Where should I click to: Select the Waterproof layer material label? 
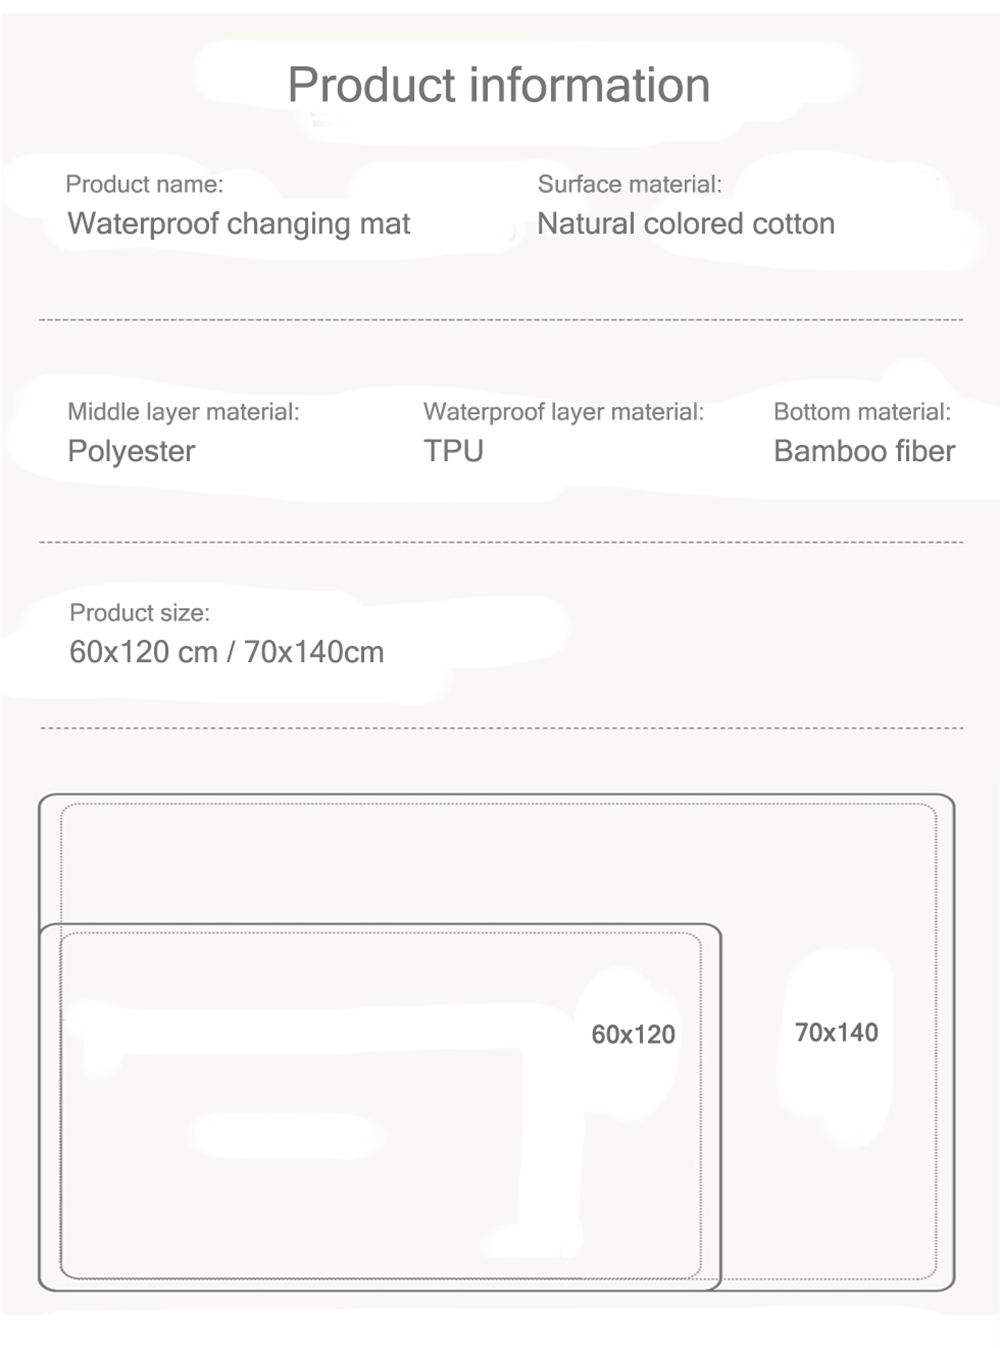click(x=564, y=412)
